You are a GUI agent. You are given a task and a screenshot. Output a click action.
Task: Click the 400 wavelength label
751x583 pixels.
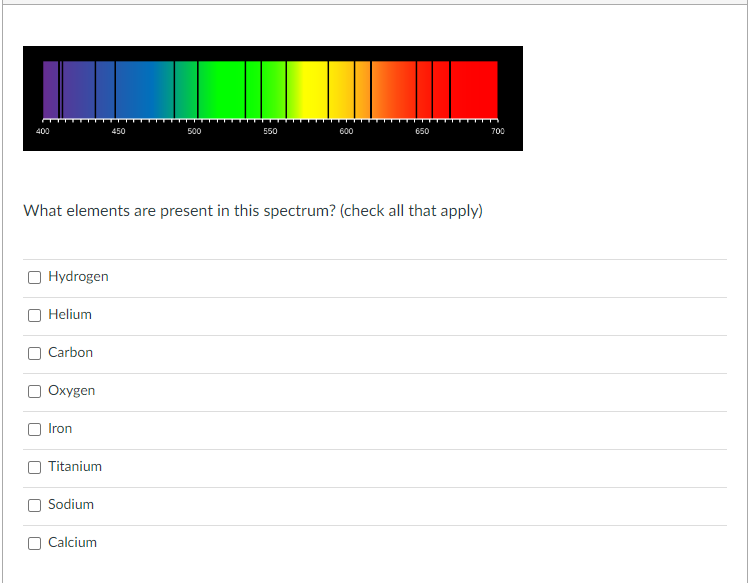point(43,131)
